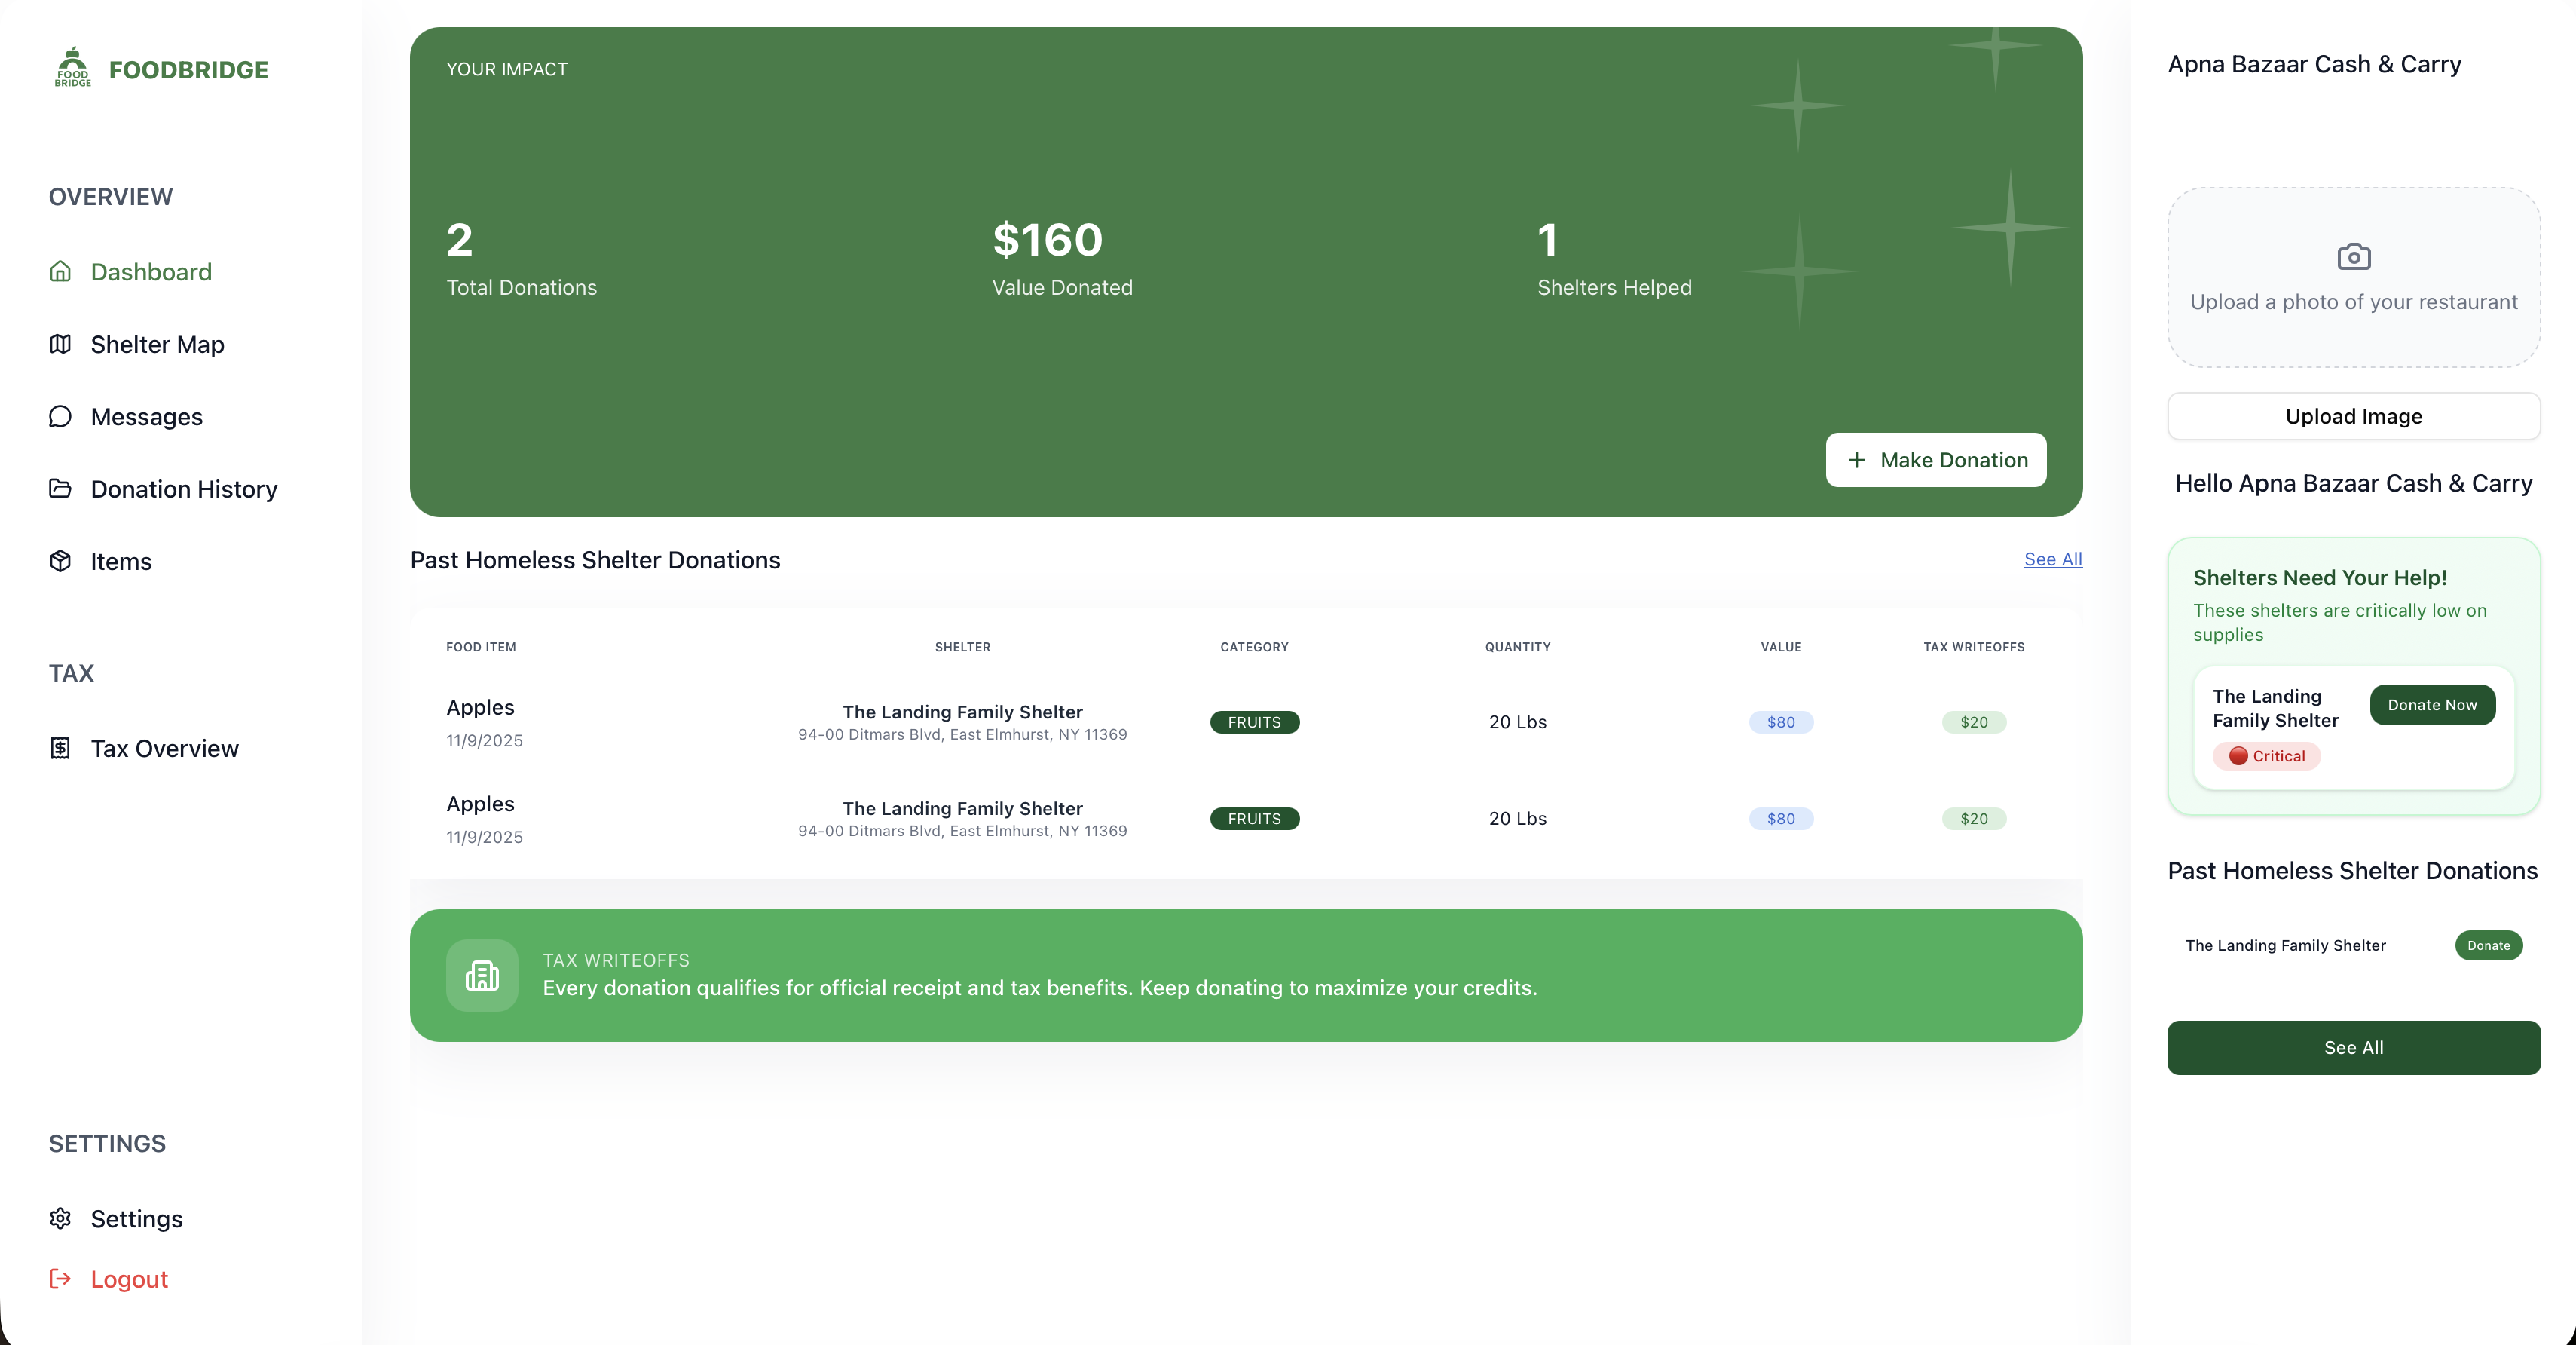Go to Donation History in sidebar
This screenshot has width=2576, height=1345.
click(x=184, y=489)
